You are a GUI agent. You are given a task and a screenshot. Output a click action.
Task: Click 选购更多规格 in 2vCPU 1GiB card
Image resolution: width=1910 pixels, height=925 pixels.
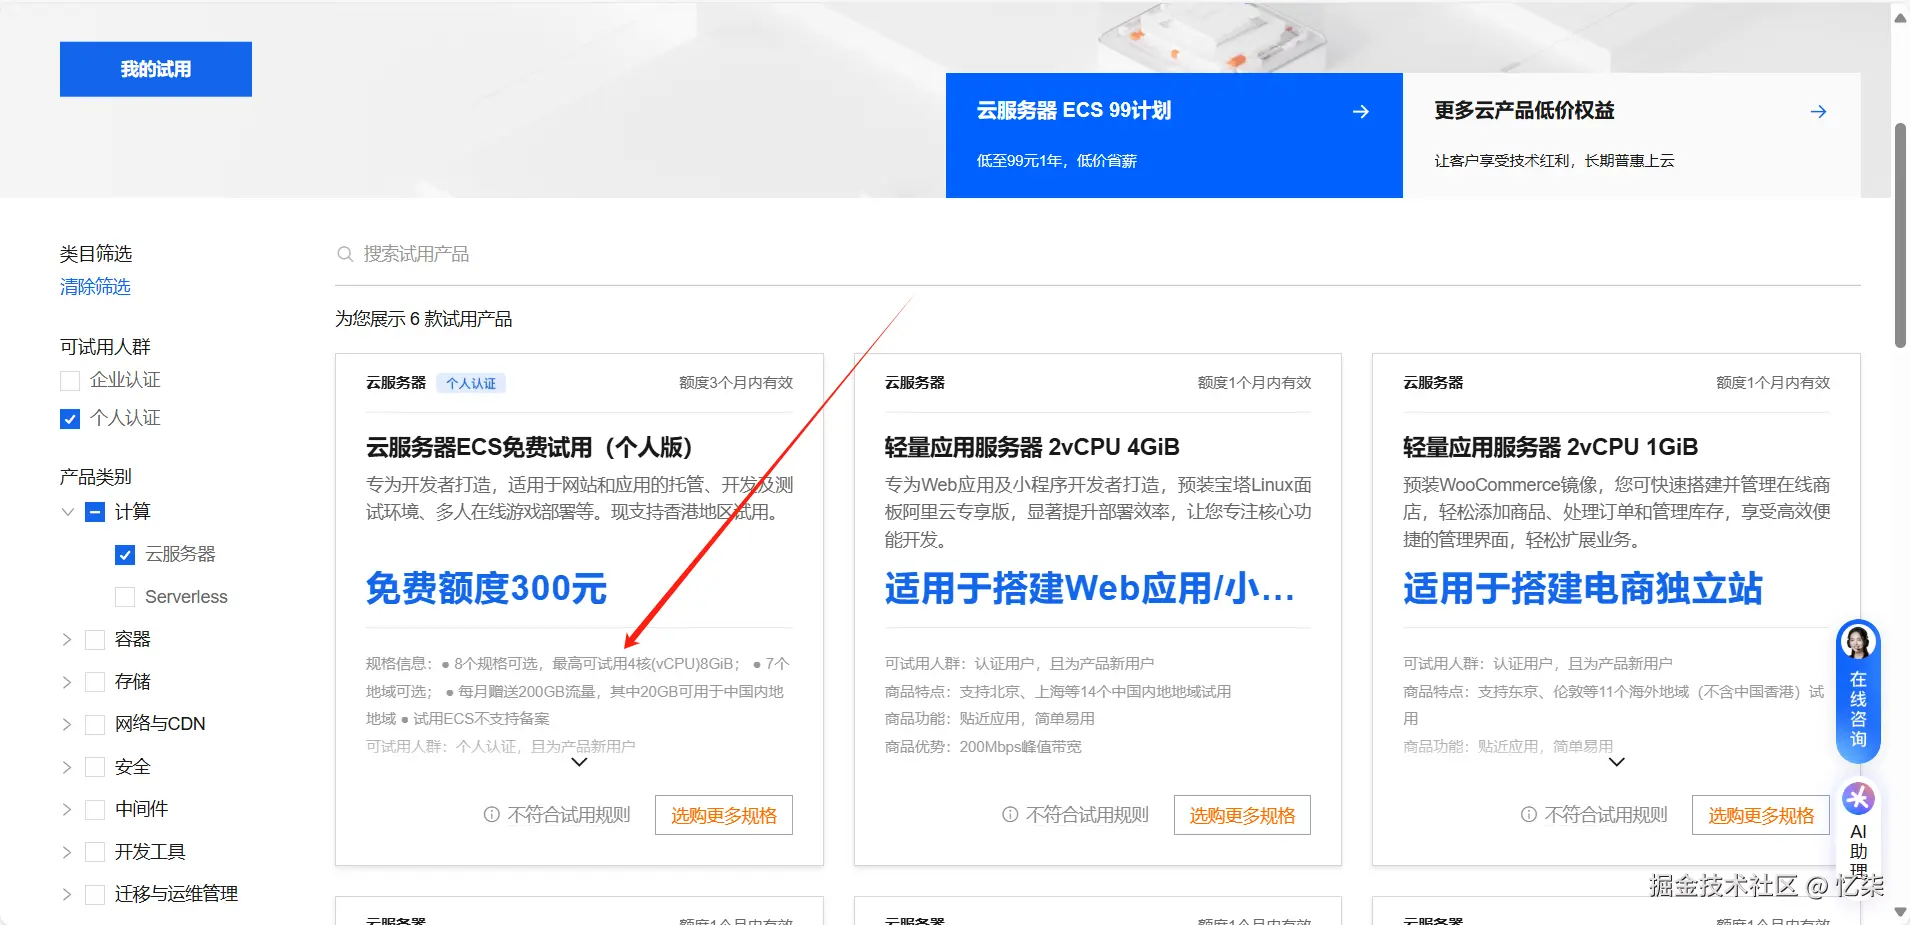1761,815
